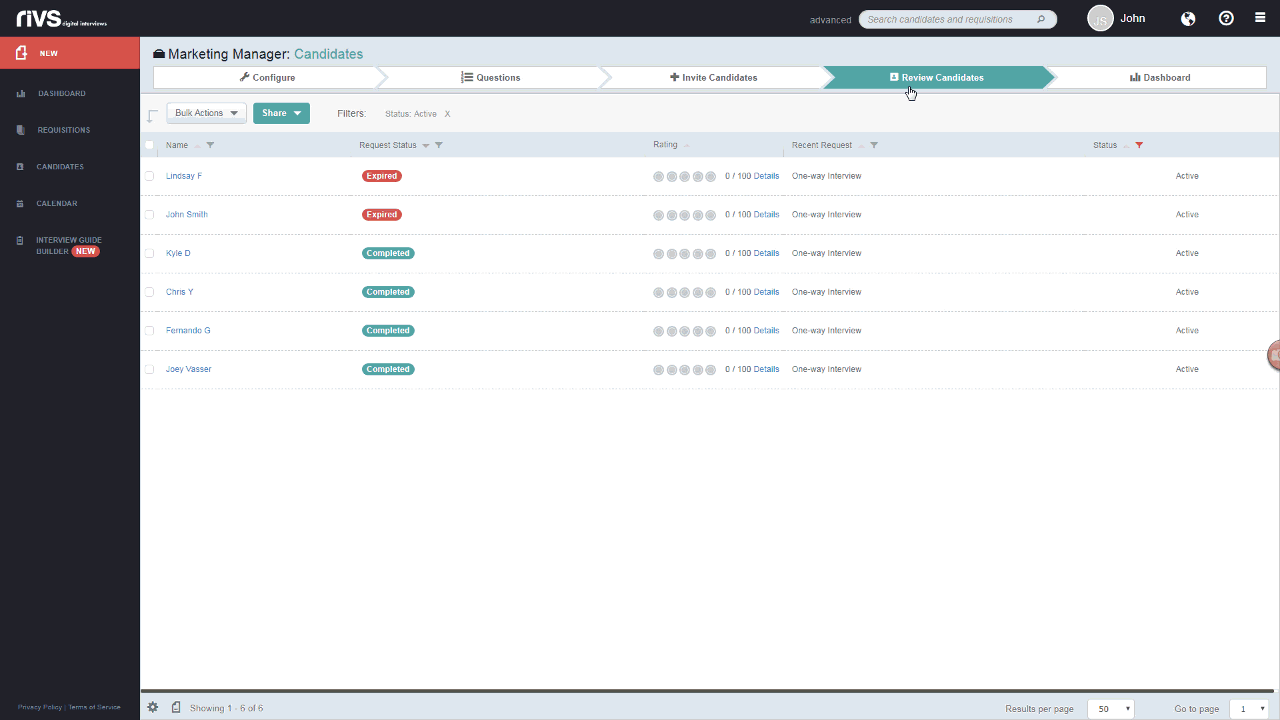Click the Recent Request column filter funnel
Viewport: 1280px width, 720px height.
coord(874,145)
